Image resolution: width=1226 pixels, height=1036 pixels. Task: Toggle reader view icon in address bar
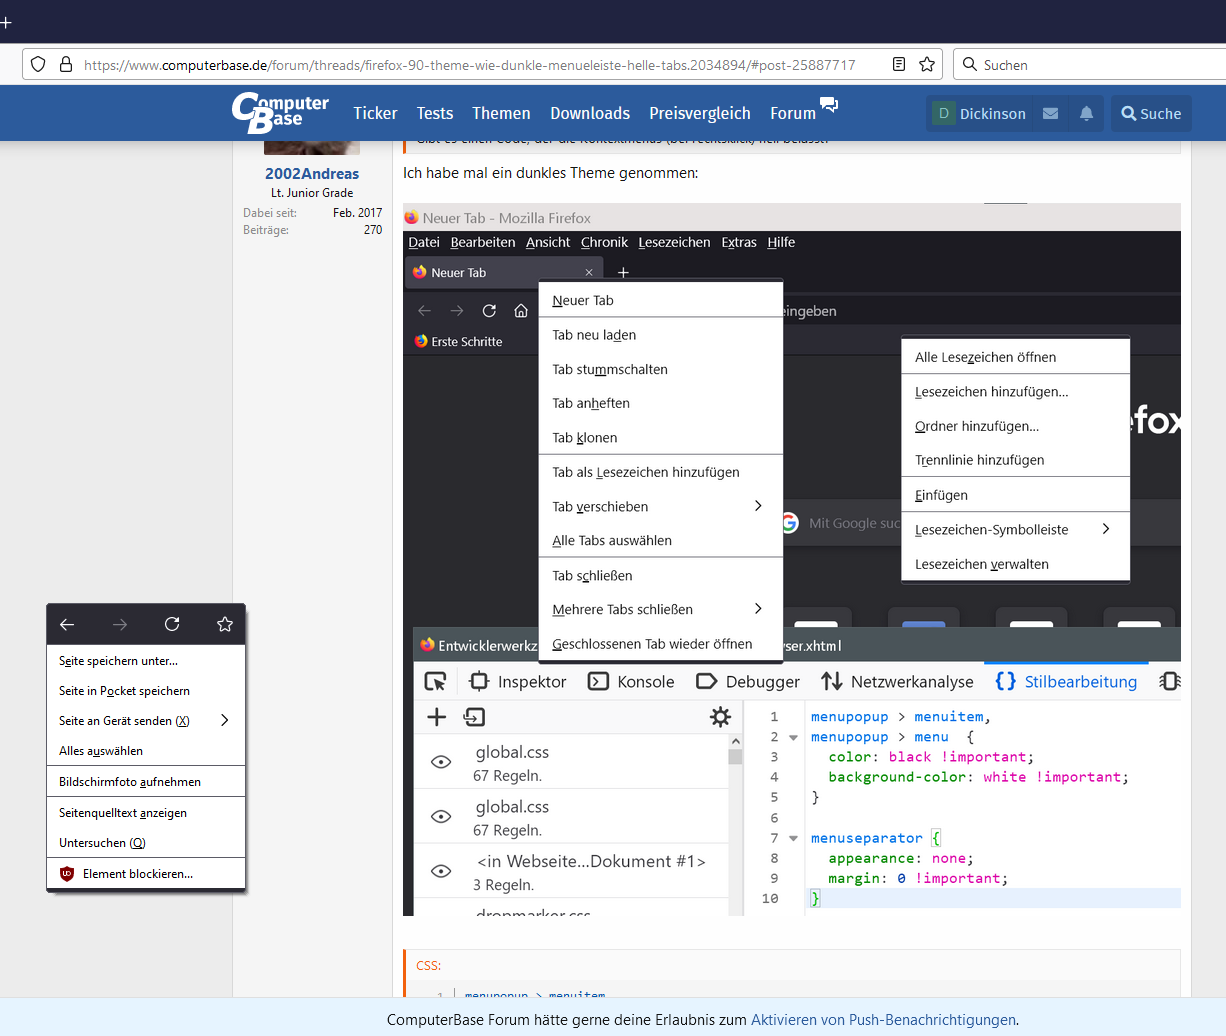pyautogui.click(x=899, y=64)
